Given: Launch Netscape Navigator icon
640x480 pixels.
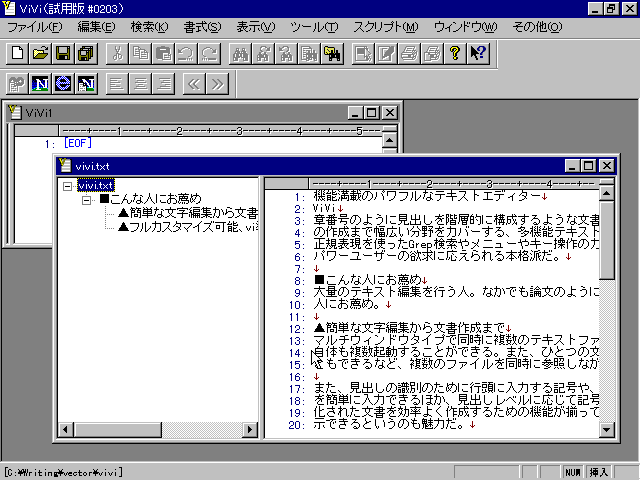Looking at the screenshot, I should click(x=40, y=84).
